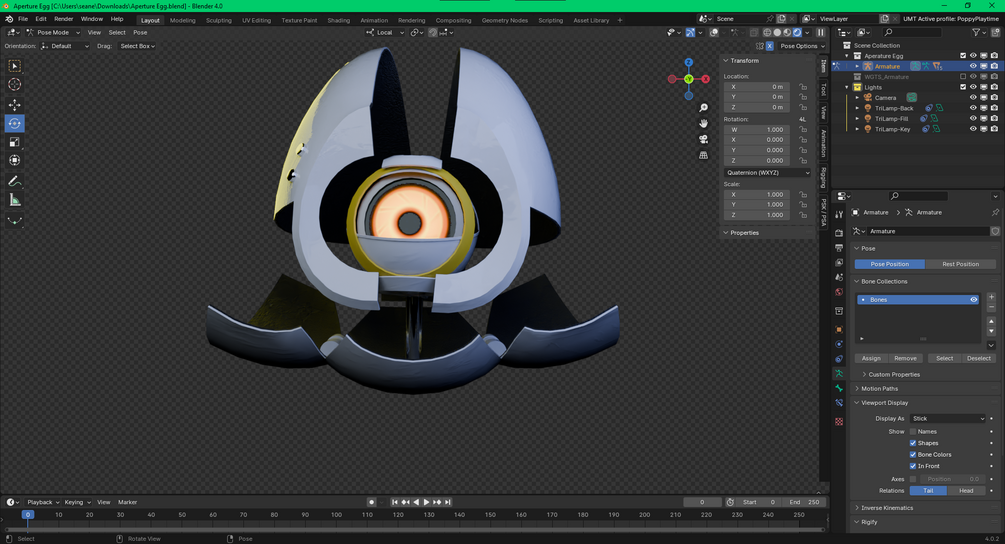The height and width of the screenshot is (544, 1005).
Task: Open the Drag Select Box dropdown
Action: click(x=137, y=46)
